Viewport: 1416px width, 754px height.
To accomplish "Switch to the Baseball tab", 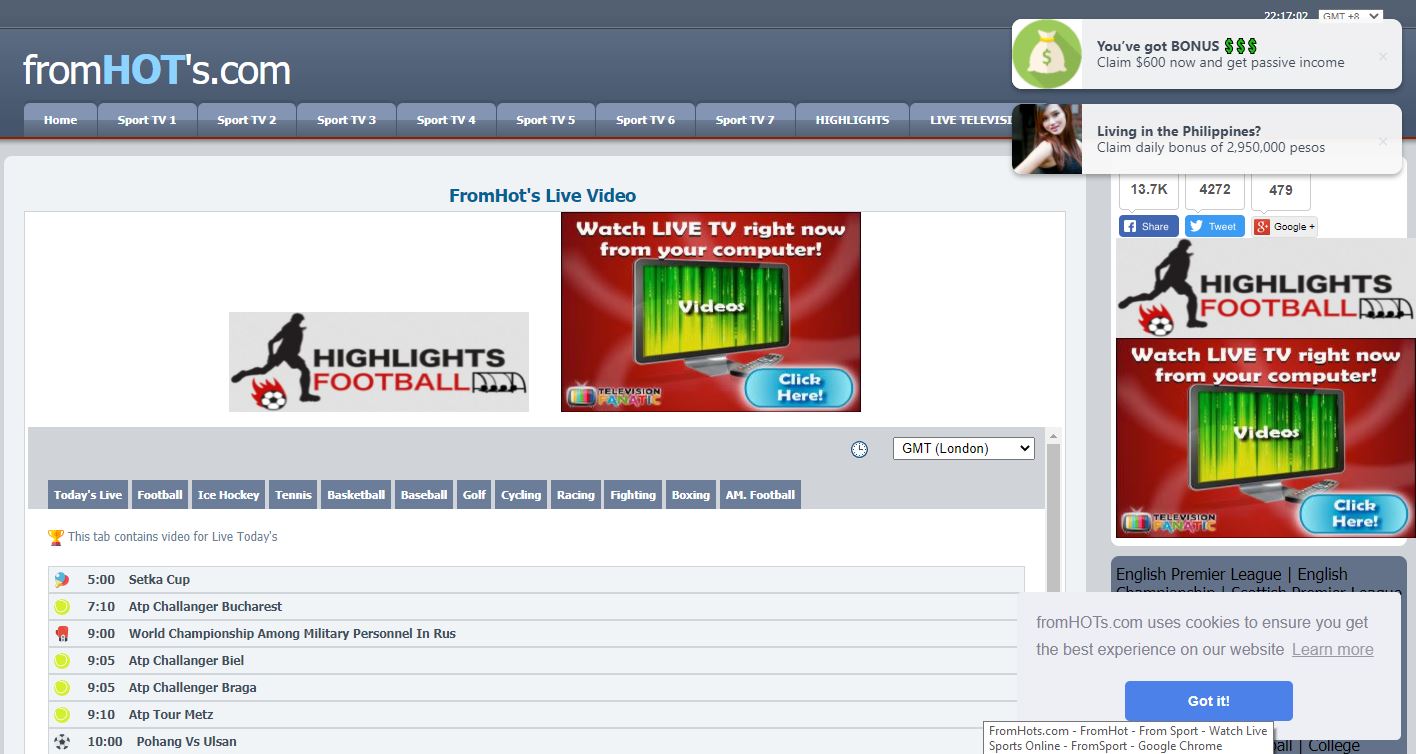I will coord(424,495).
